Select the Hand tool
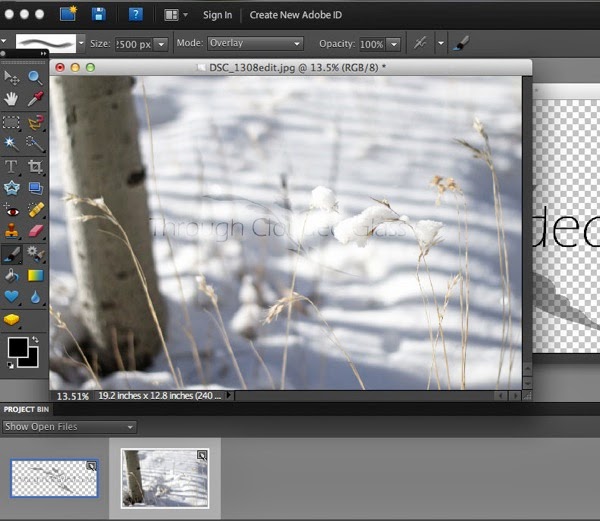This screenshot has height=521, width=600. [x=12, y=99]
